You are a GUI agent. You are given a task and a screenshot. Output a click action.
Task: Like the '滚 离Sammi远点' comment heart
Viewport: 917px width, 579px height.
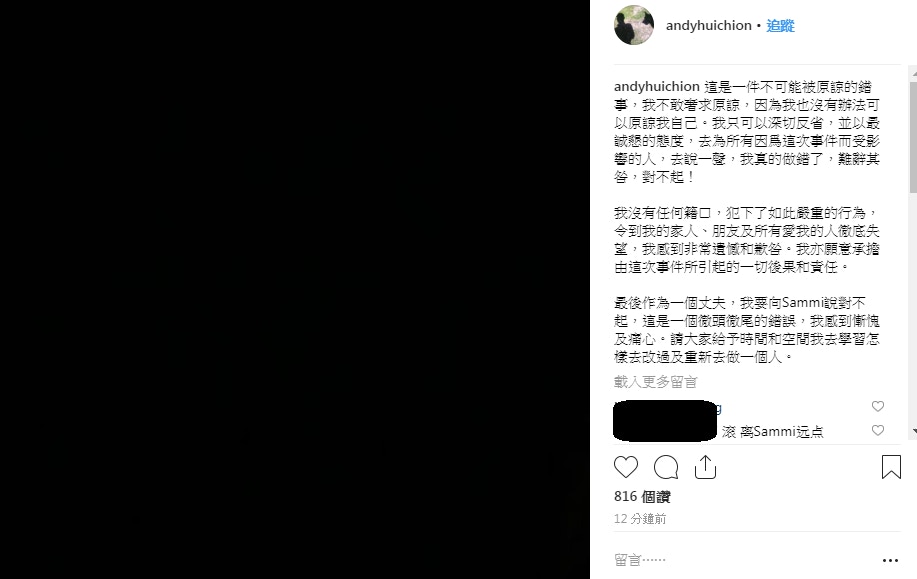pyautogui.click(x=878, y=430)
